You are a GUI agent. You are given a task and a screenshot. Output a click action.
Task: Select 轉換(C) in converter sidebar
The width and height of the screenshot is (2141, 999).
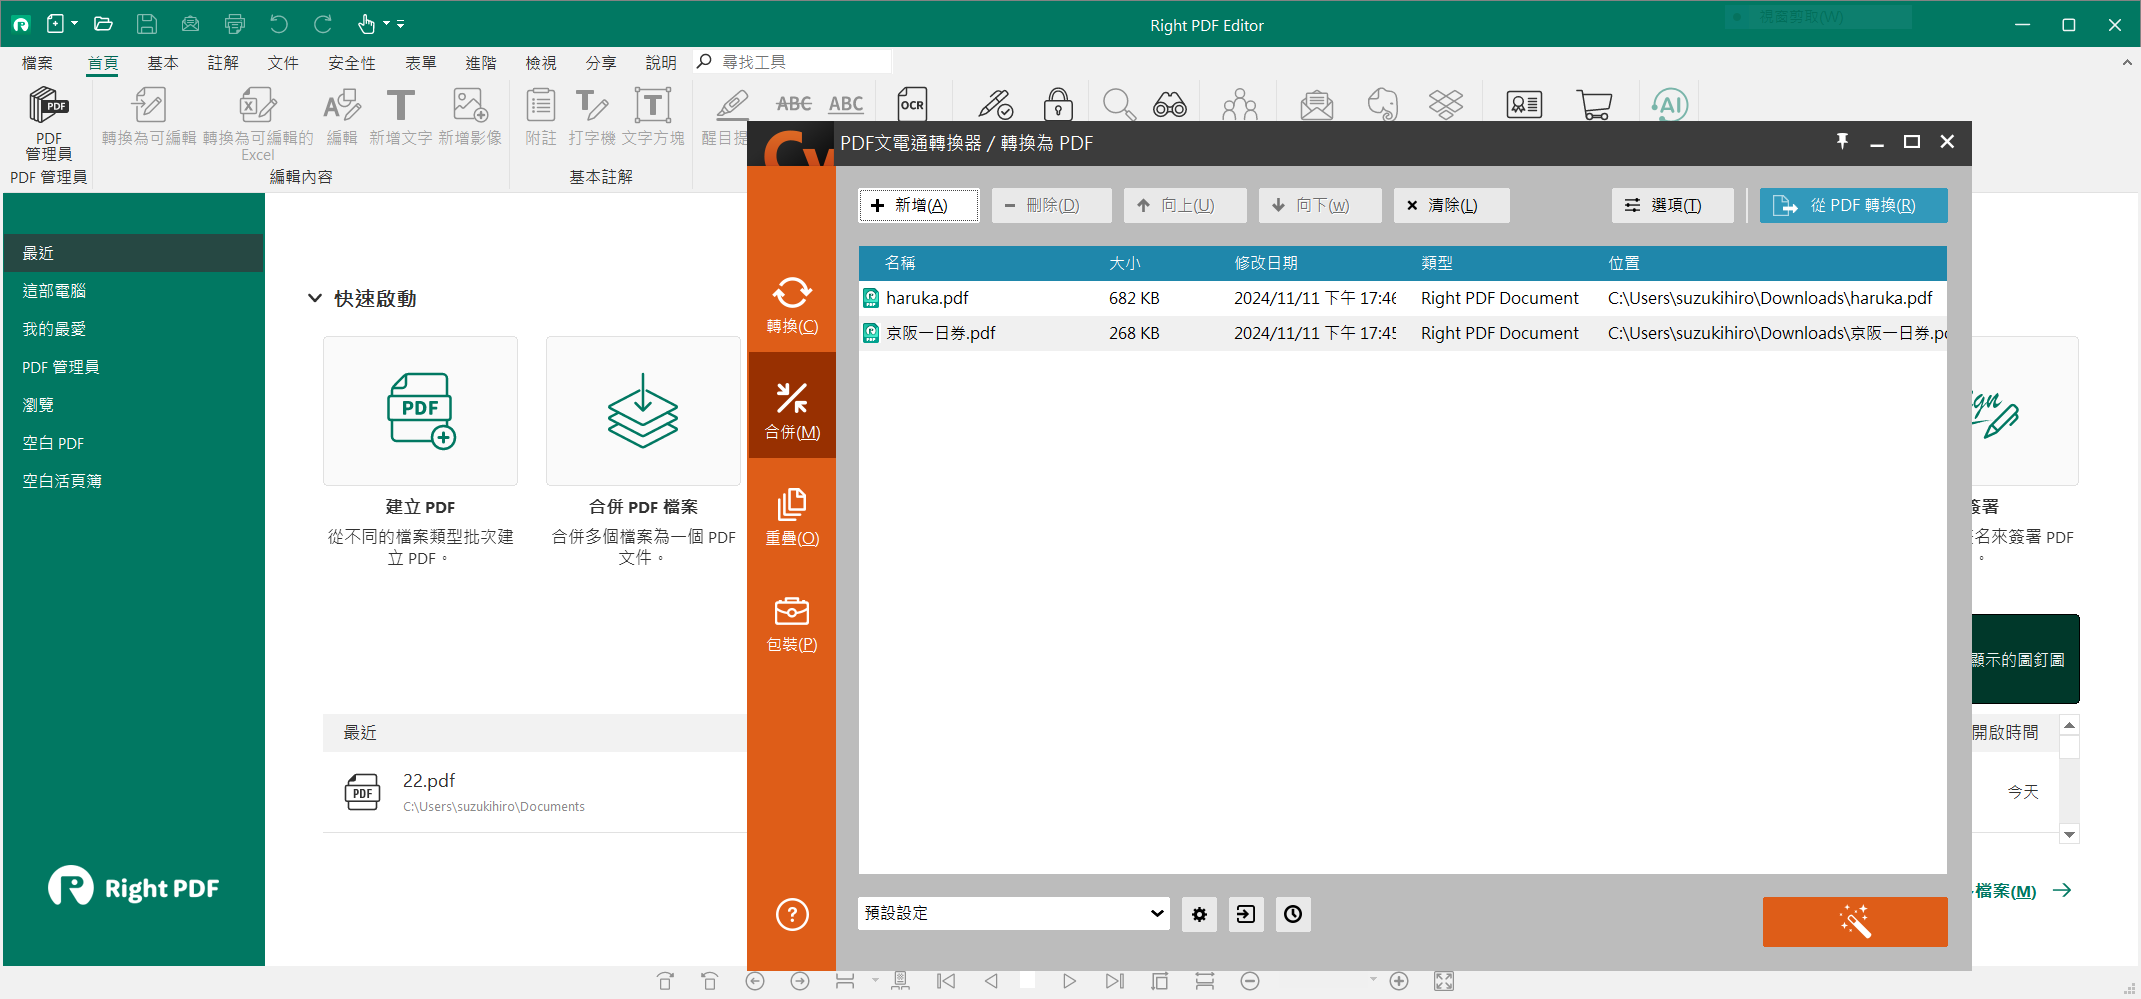tap(792, 304)
